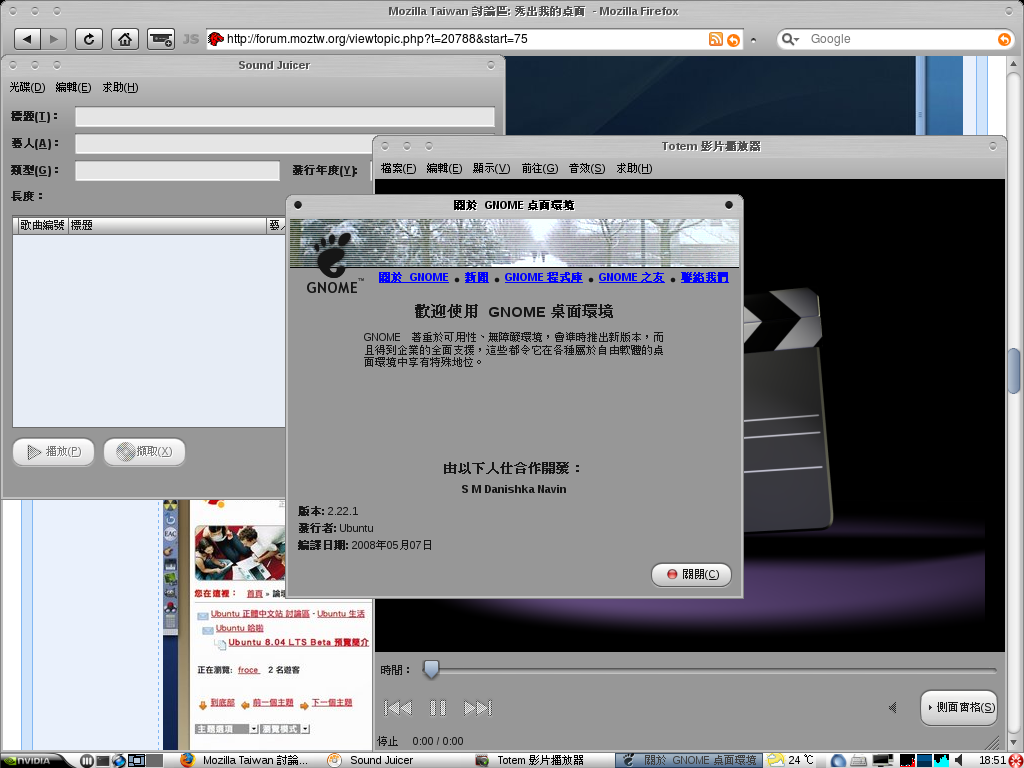Reload the page in Firefox
The height and width of the screenshot is (768, 1024).
coord(90,39)
